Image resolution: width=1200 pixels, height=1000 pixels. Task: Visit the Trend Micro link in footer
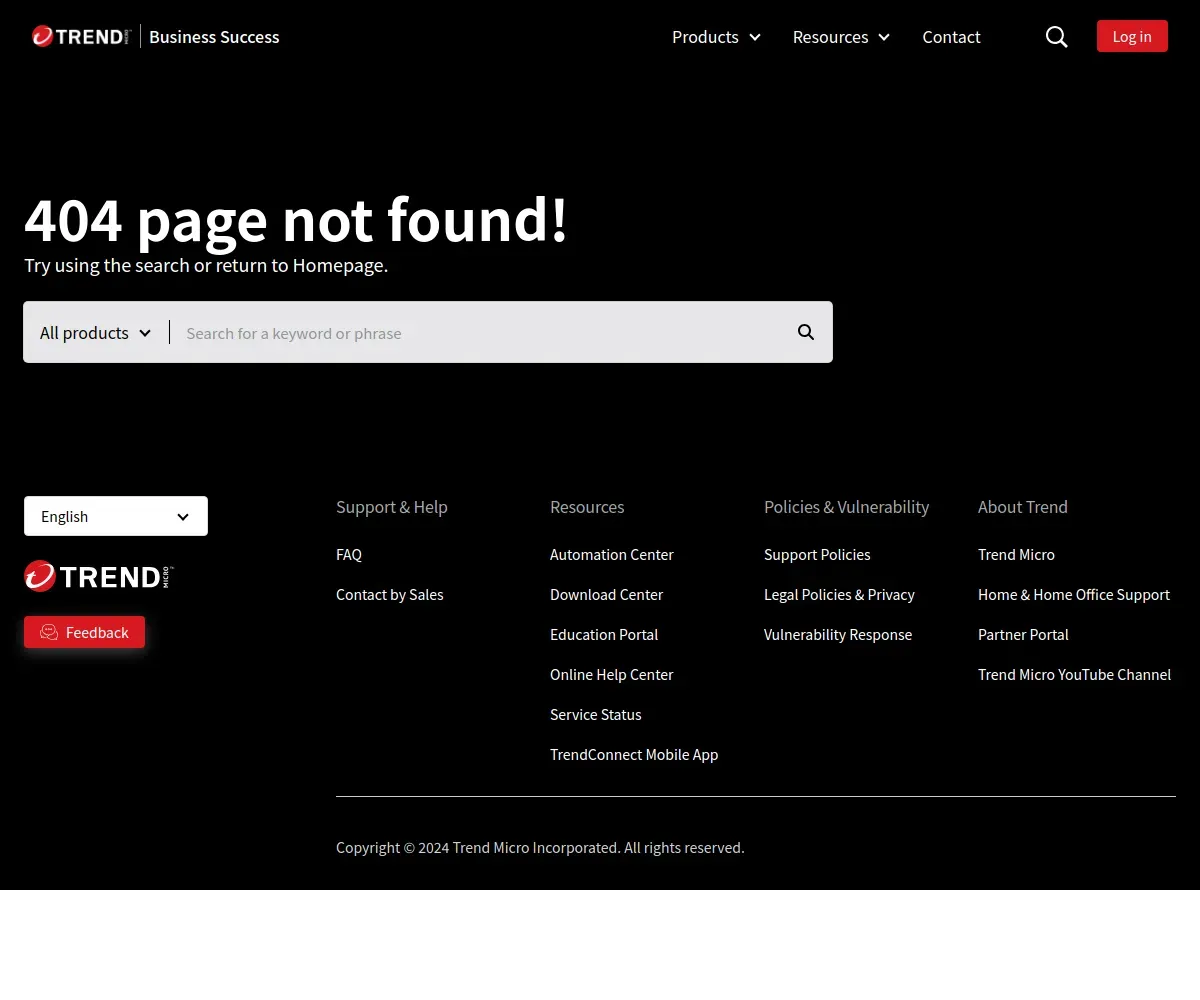[x=1016, y=554]
